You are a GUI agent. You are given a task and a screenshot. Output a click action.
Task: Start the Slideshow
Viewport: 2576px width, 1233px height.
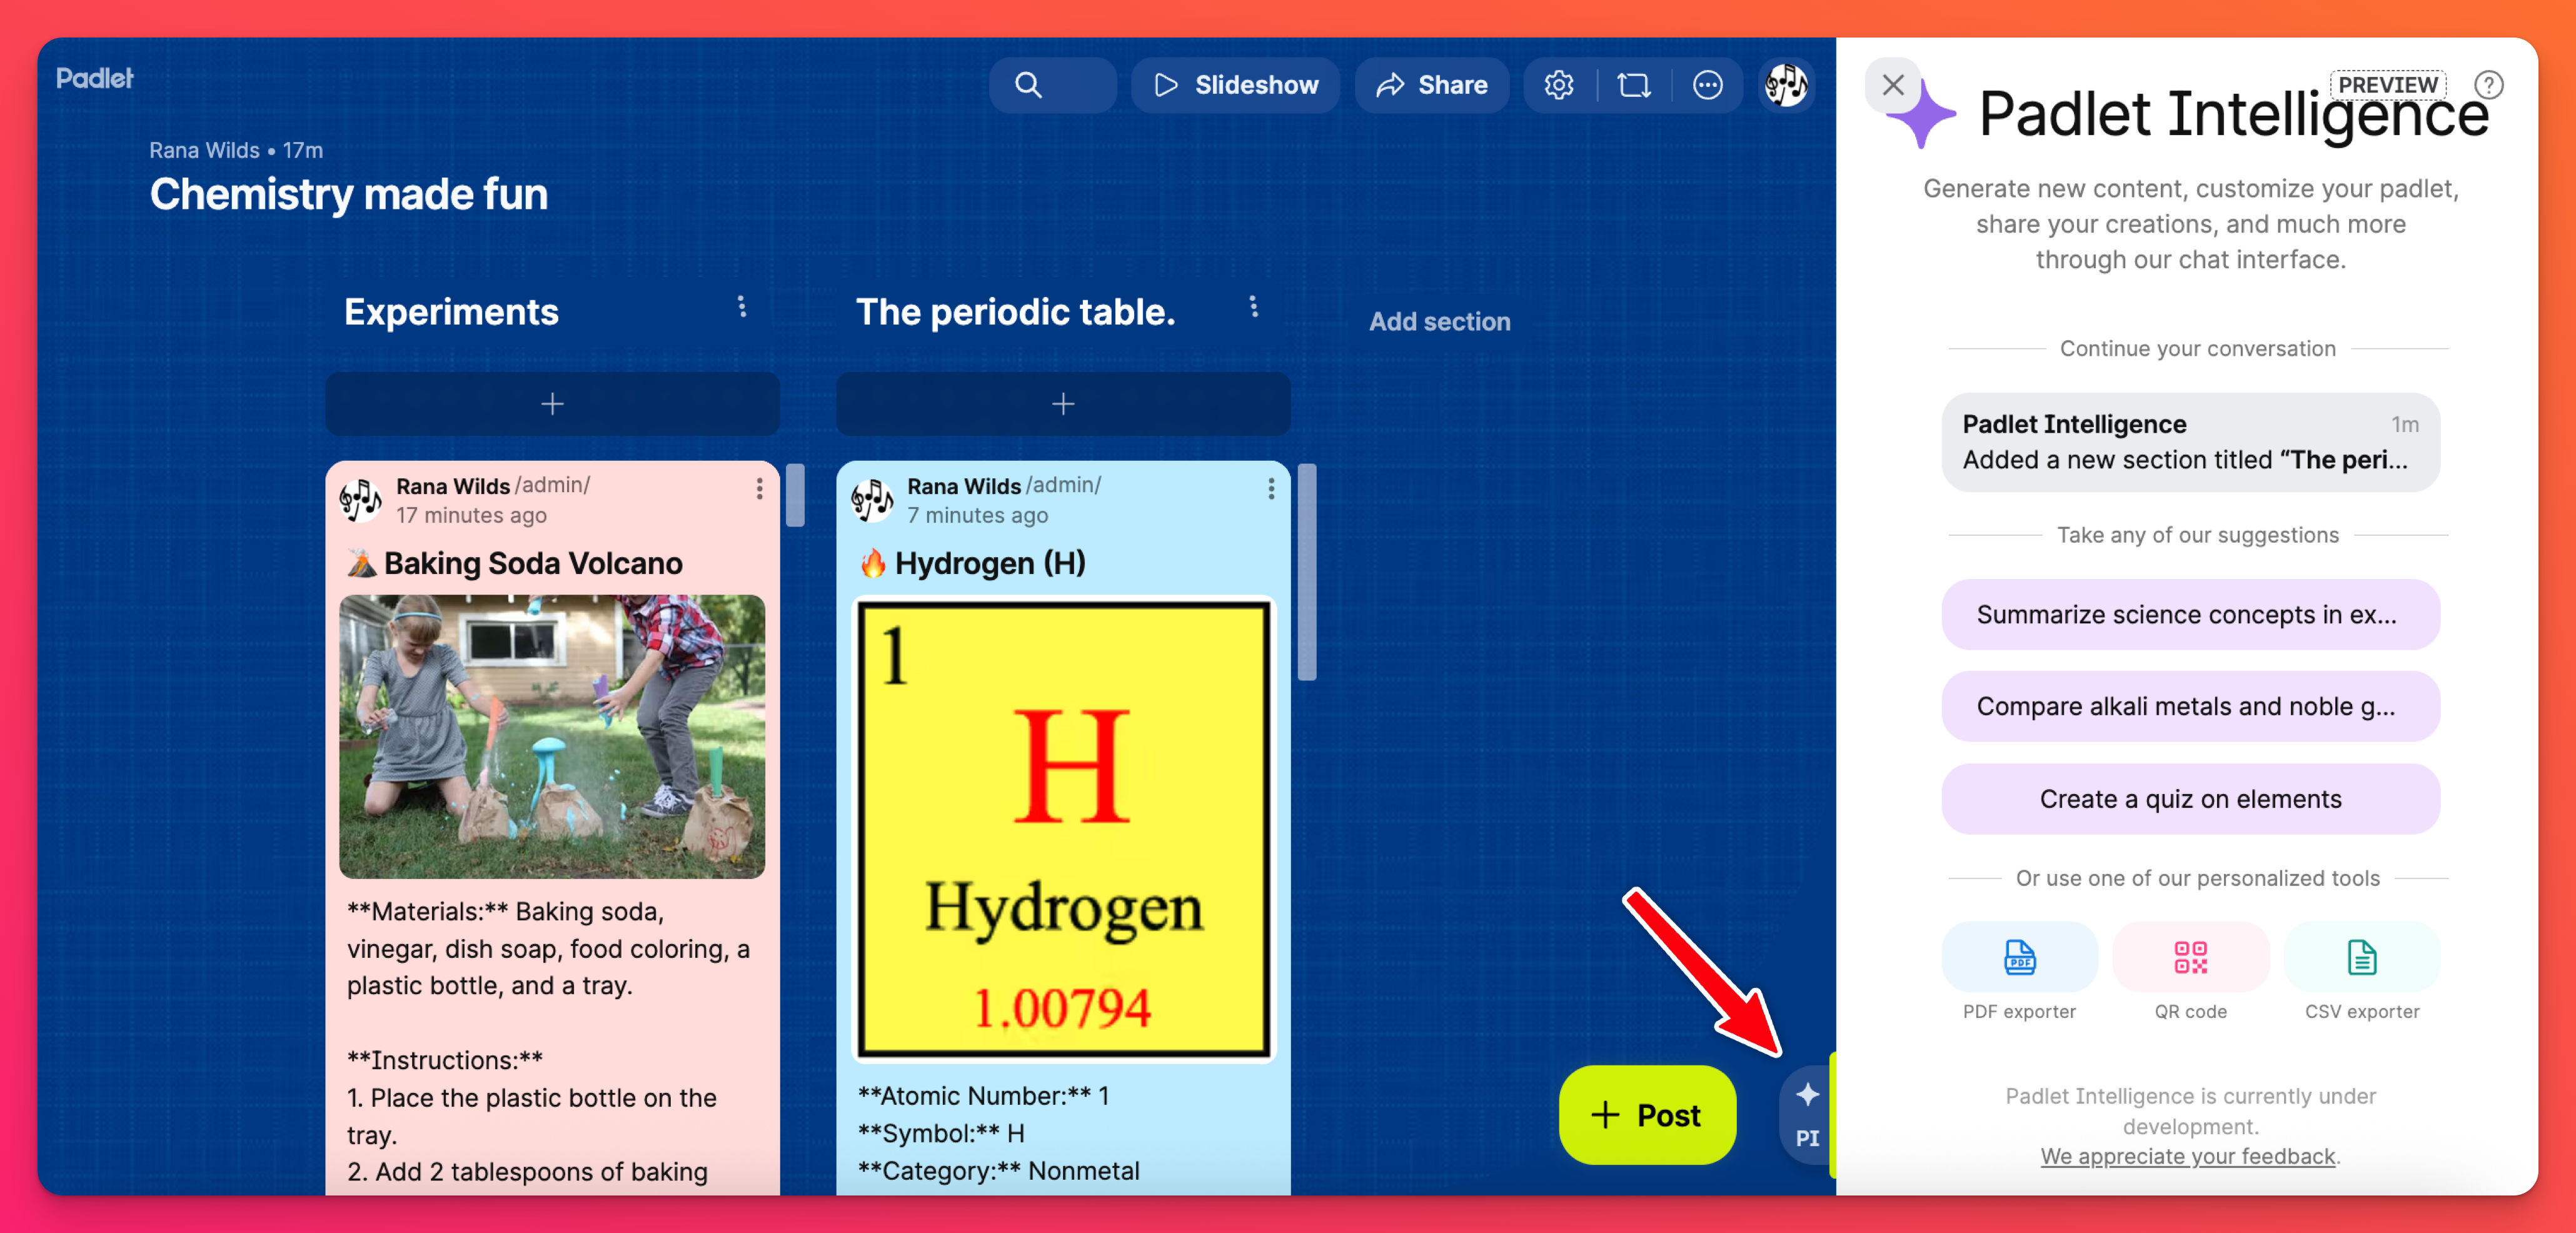[1235, 85]
